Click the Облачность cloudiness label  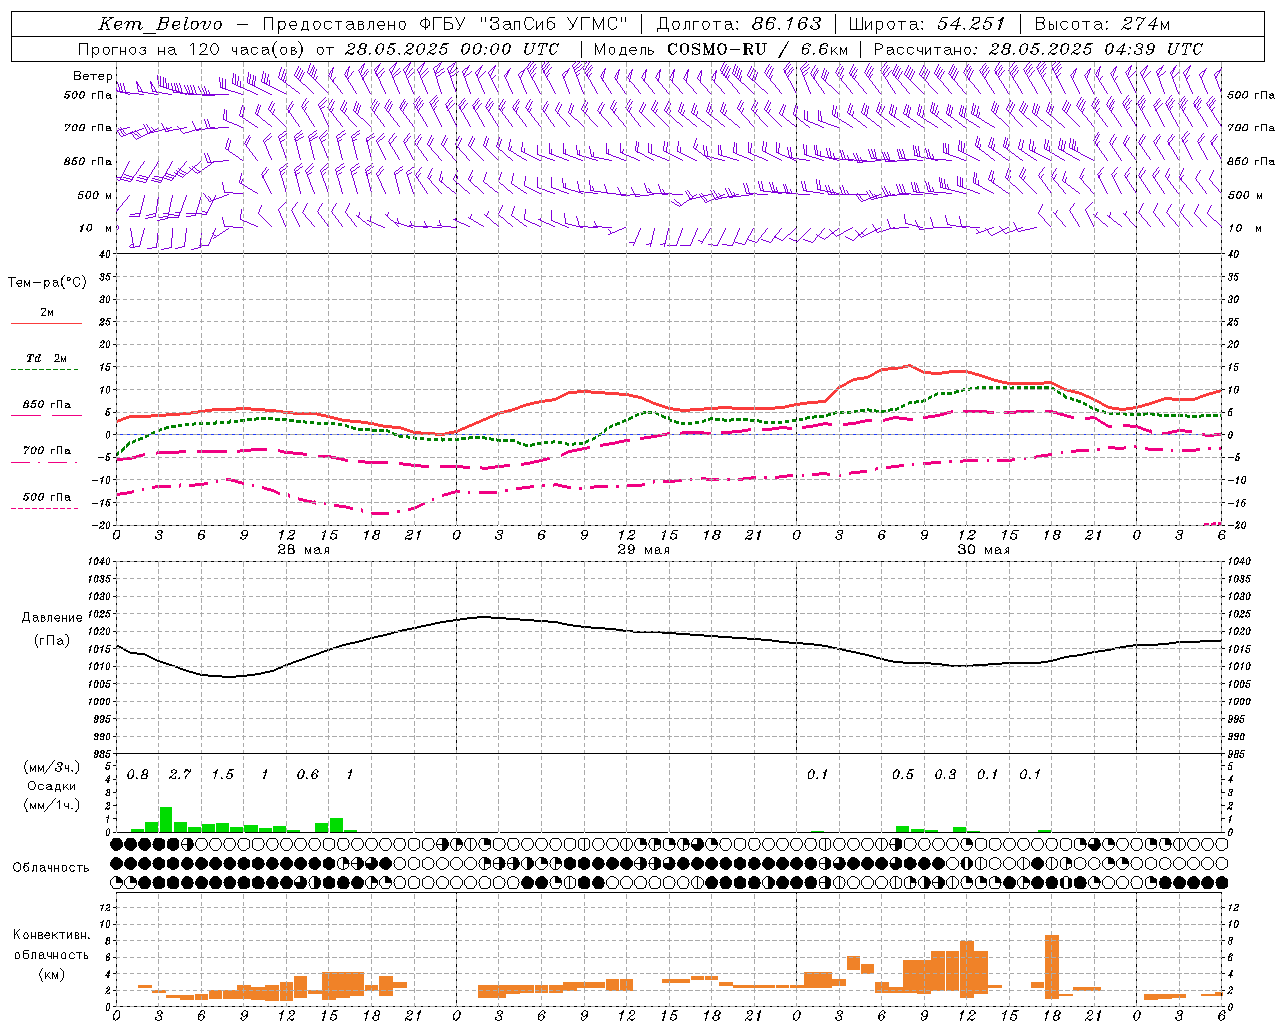click(51, 867)
